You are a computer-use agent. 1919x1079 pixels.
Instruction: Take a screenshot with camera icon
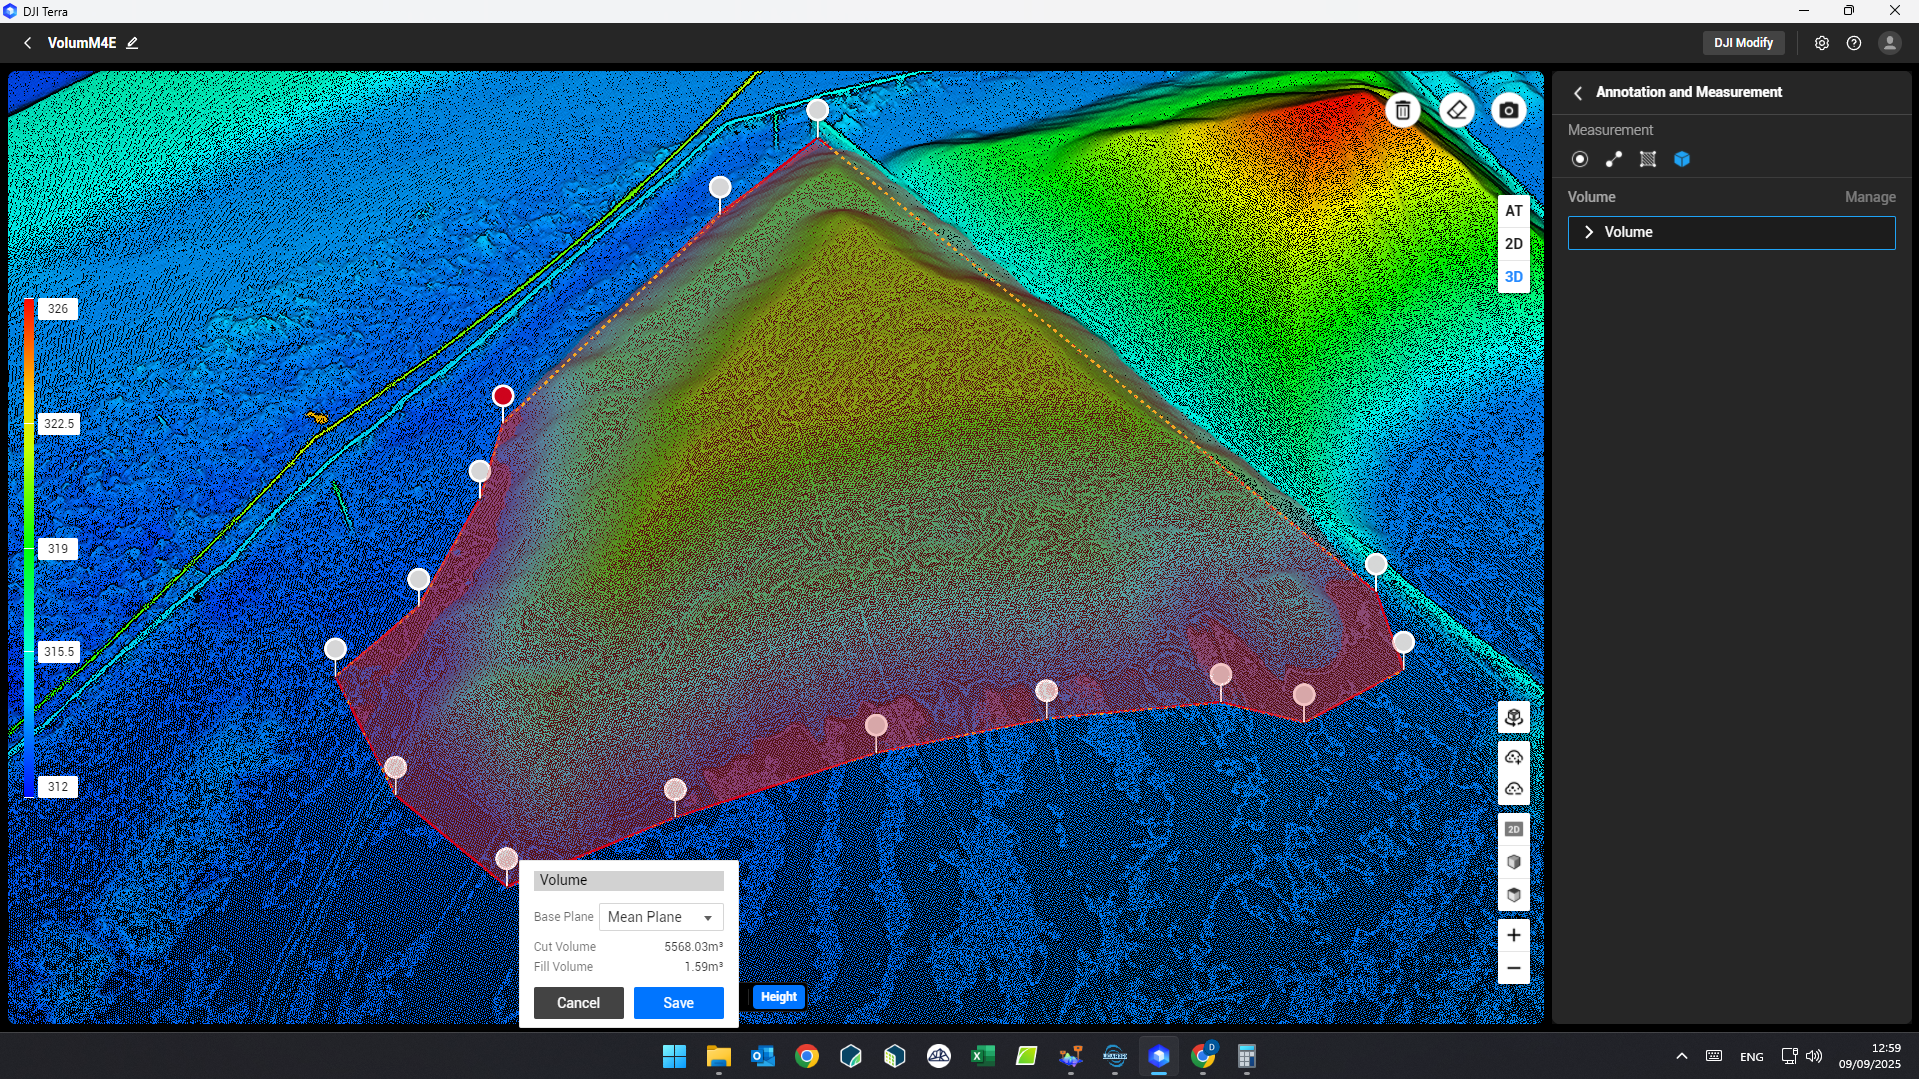pos(1509,110)
